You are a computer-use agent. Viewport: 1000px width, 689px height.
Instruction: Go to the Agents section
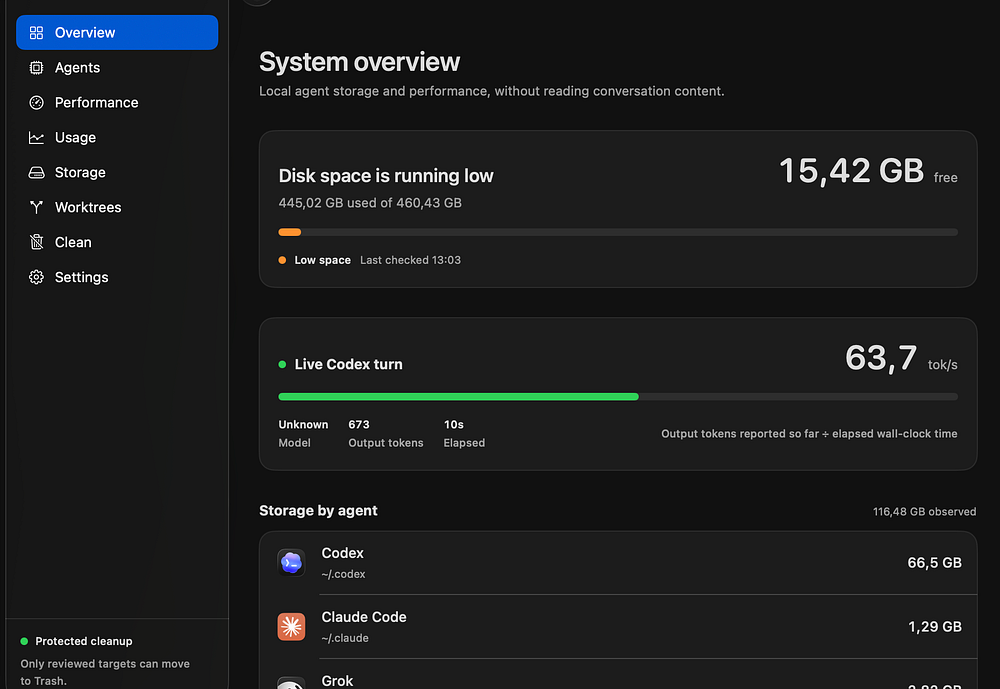pos(117,68)
